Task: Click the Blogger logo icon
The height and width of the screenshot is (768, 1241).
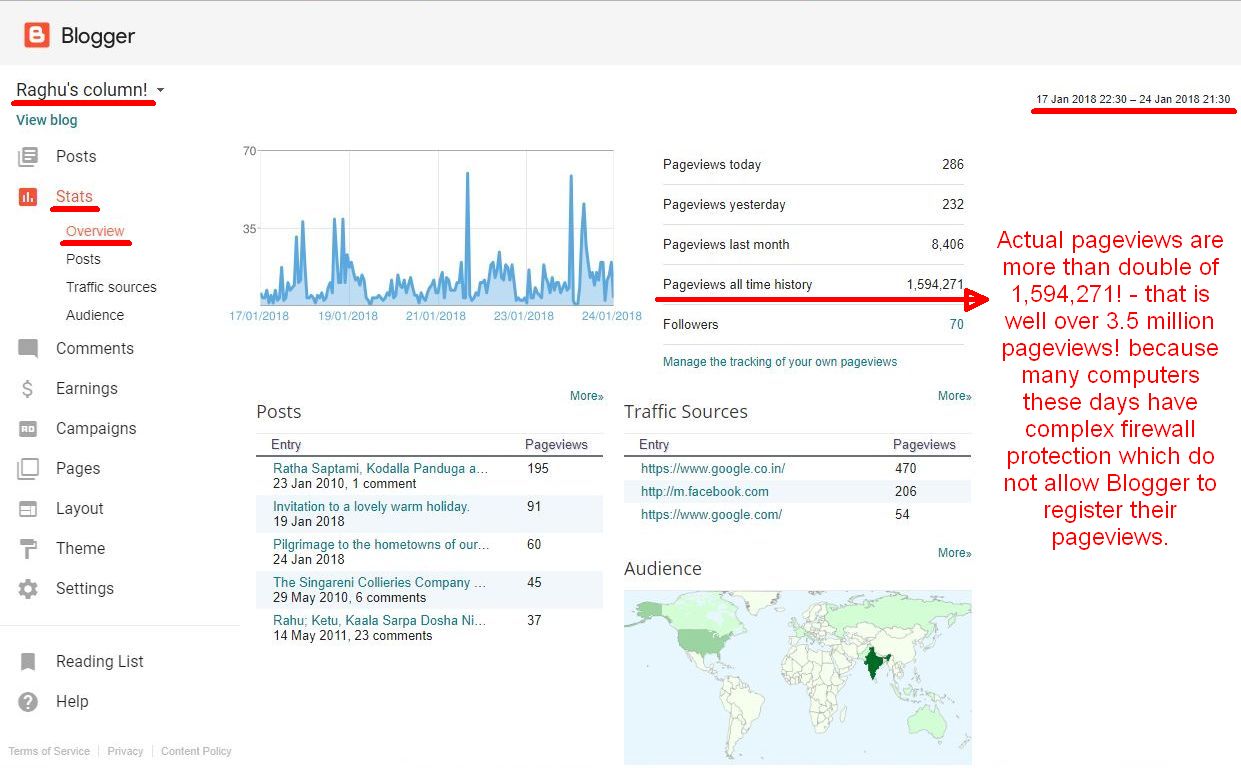Action: tap(37, 36)
